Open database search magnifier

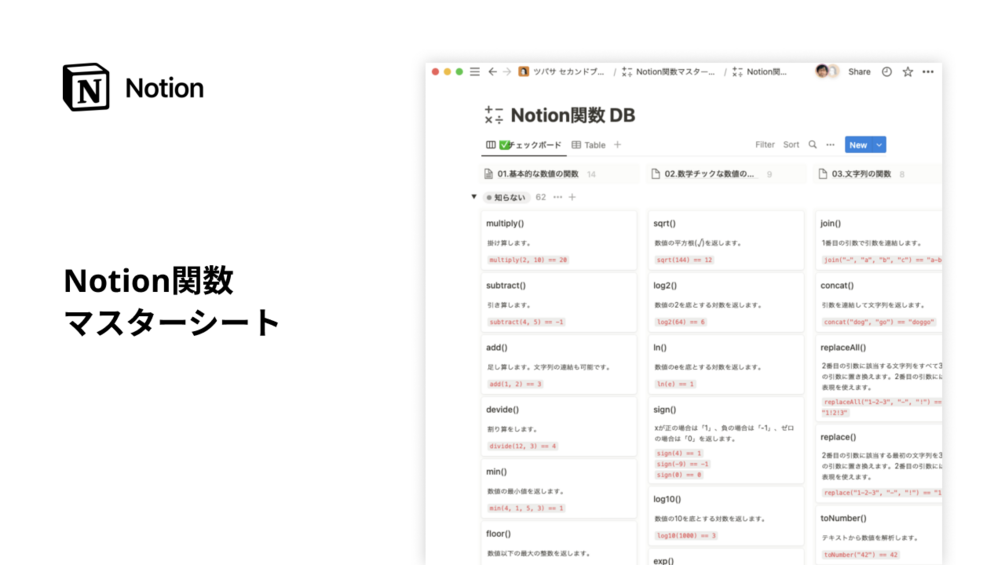click(813, 145)
